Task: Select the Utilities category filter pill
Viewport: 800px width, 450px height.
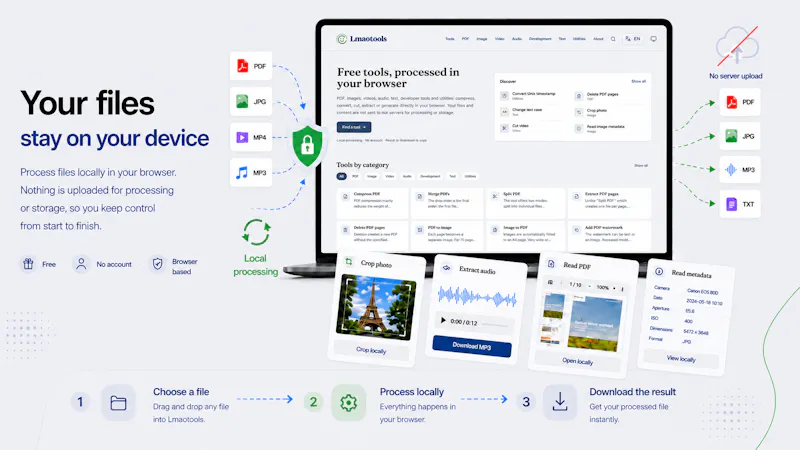Action: (x=470, y=176)
